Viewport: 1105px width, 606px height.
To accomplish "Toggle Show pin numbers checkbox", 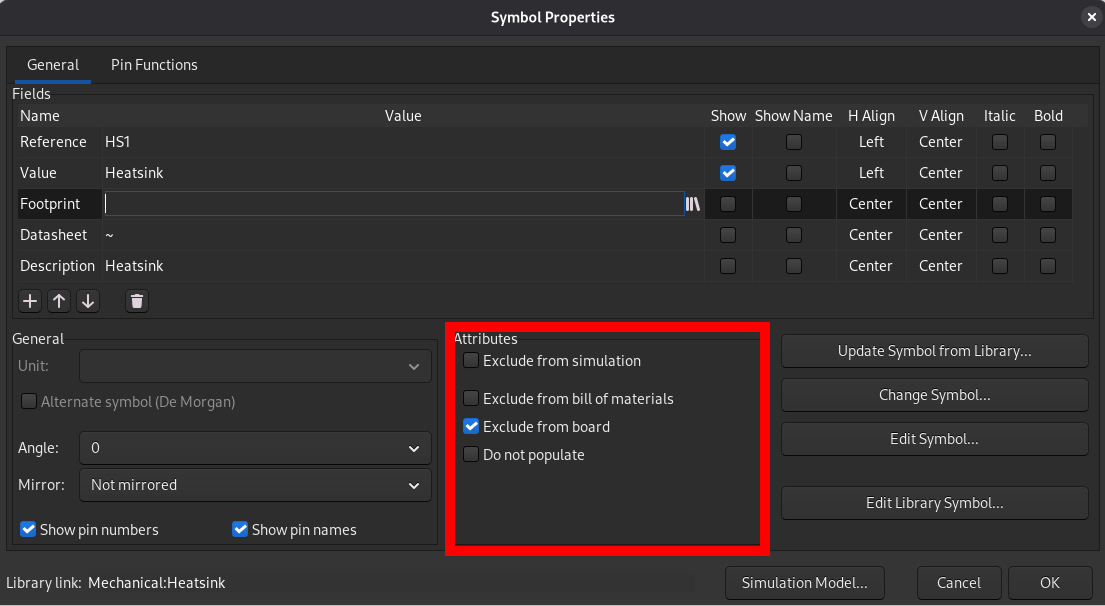I will pyautogui.click(x=28, y=530).
